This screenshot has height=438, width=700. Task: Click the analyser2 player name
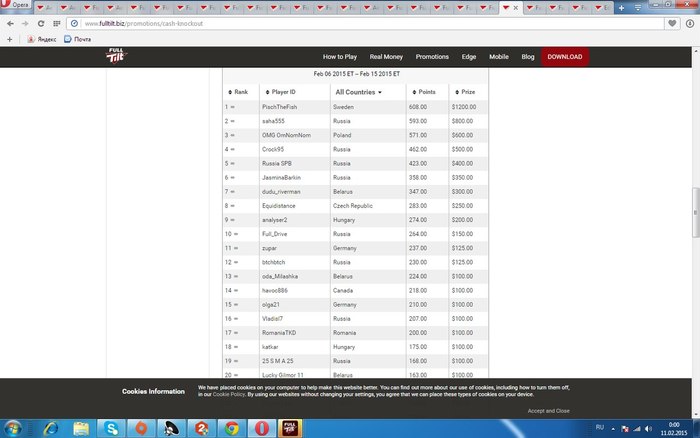275,220
